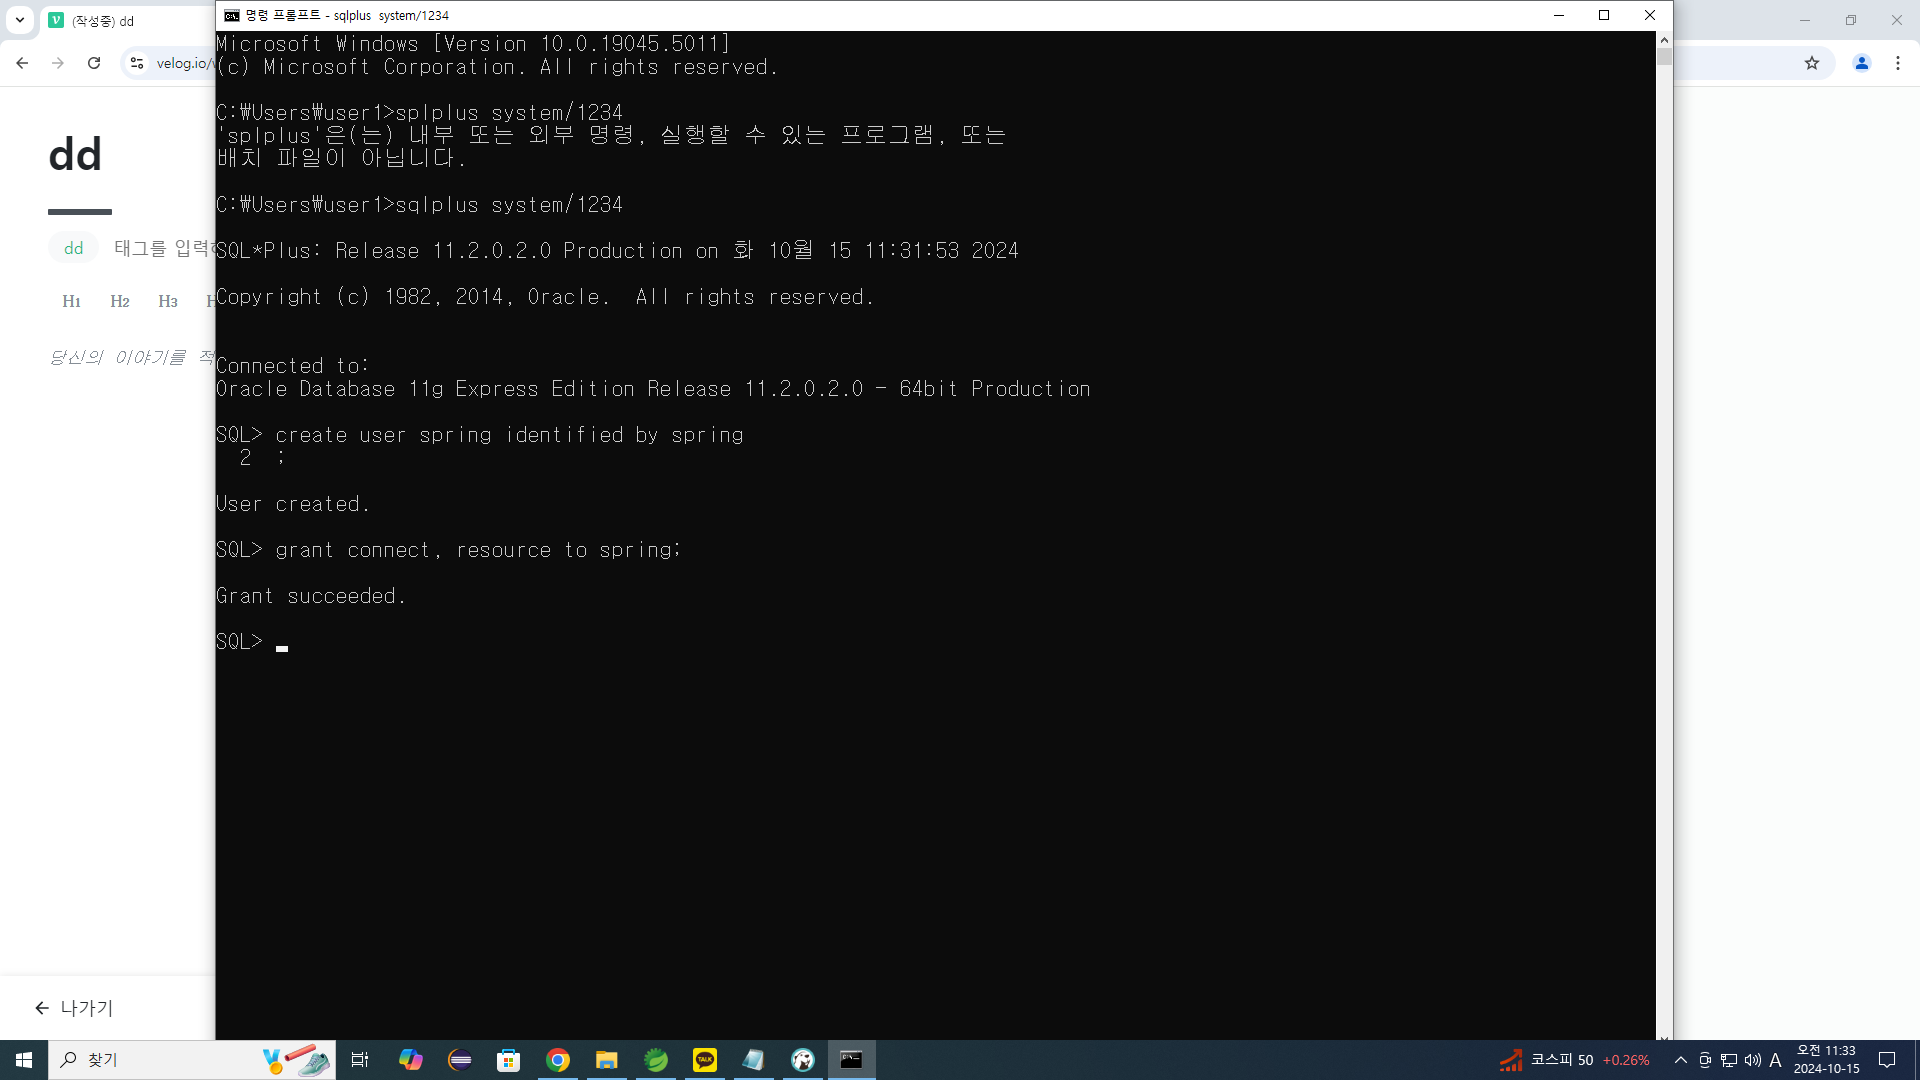
Task: Open Chrome's tab search dropdown arrow
Action: [19, 20]
